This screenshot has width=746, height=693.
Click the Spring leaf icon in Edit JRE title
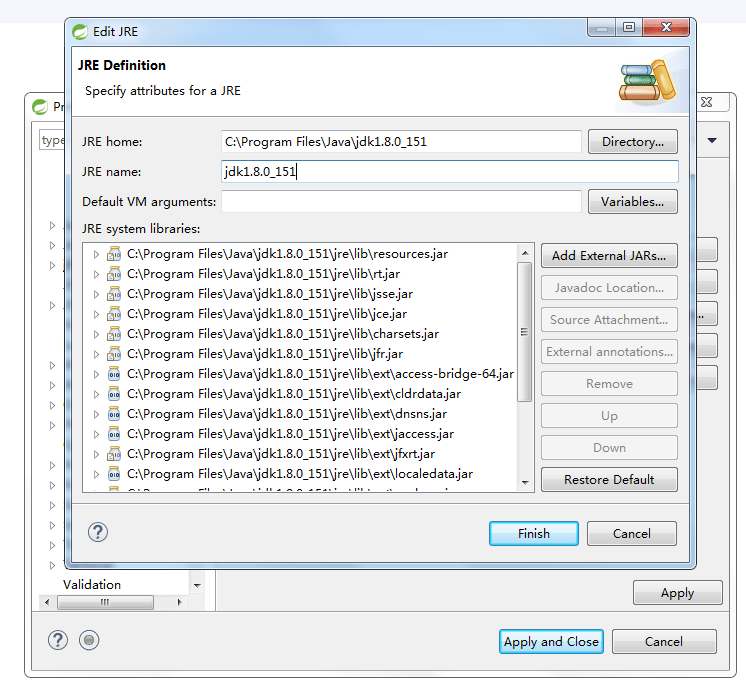[x=80, y=32]
